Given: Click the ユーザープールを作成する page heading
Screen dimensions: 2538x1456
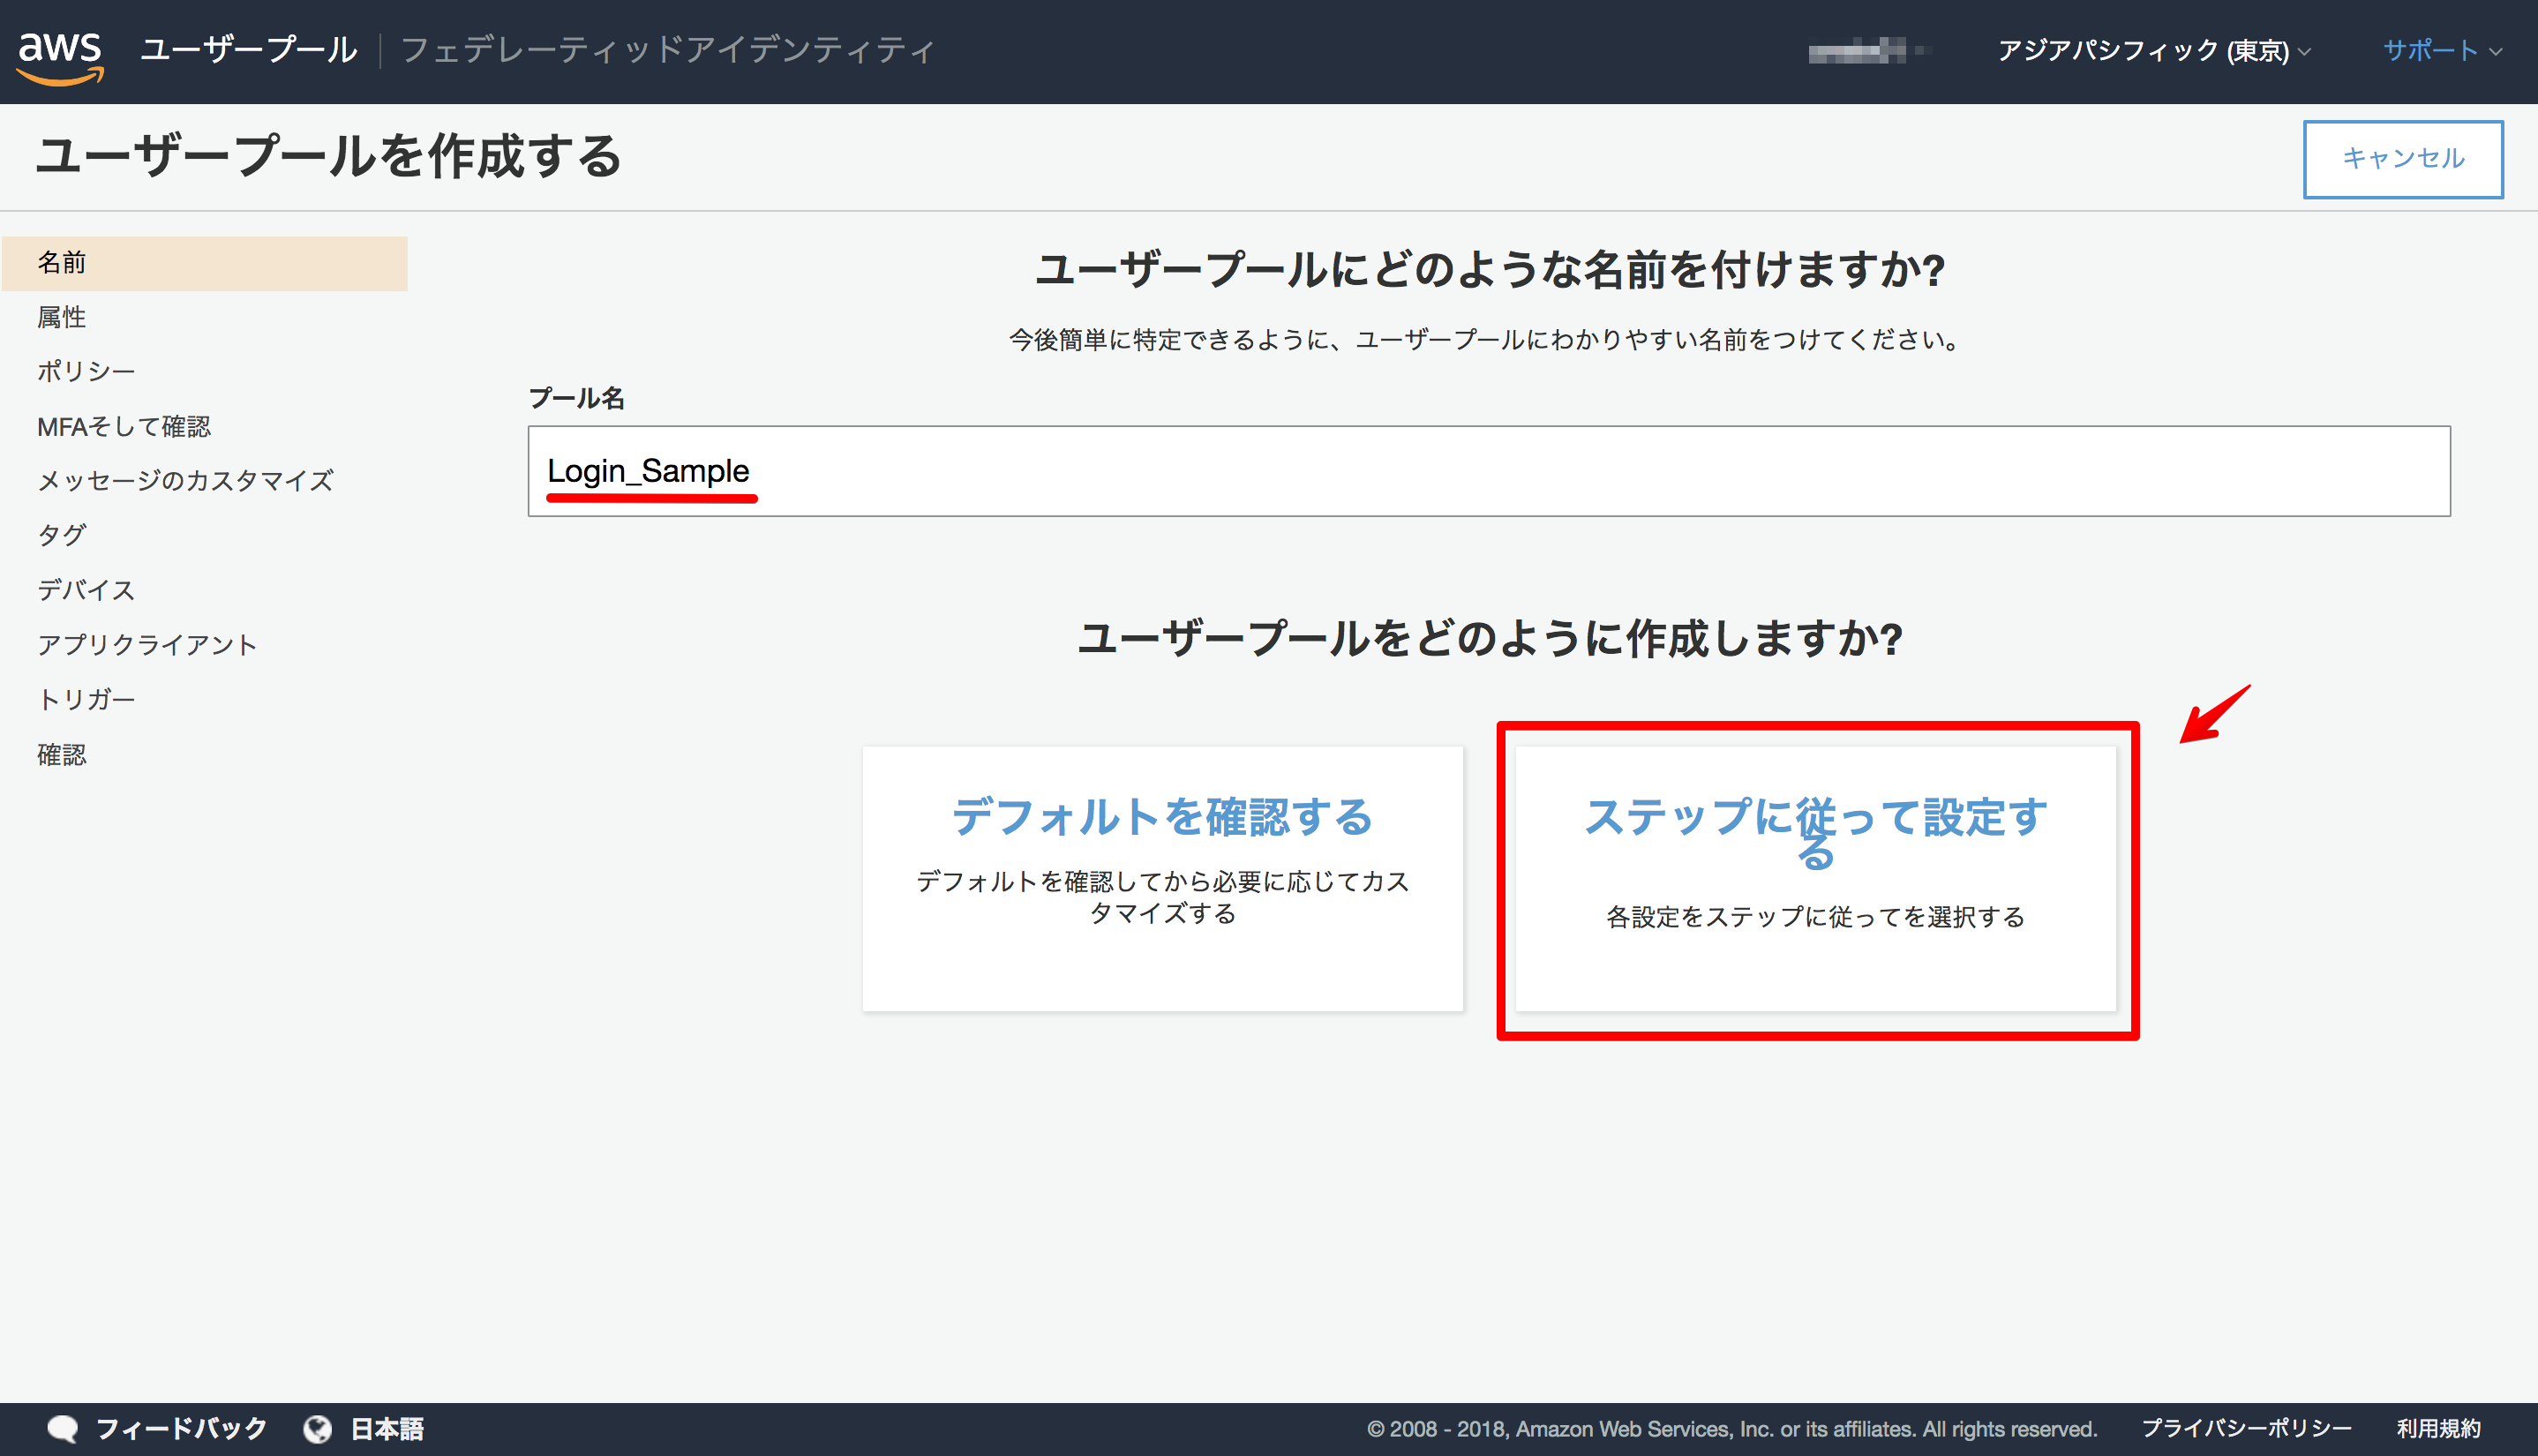Looking at the screenshot, I should tap(329, 157).
